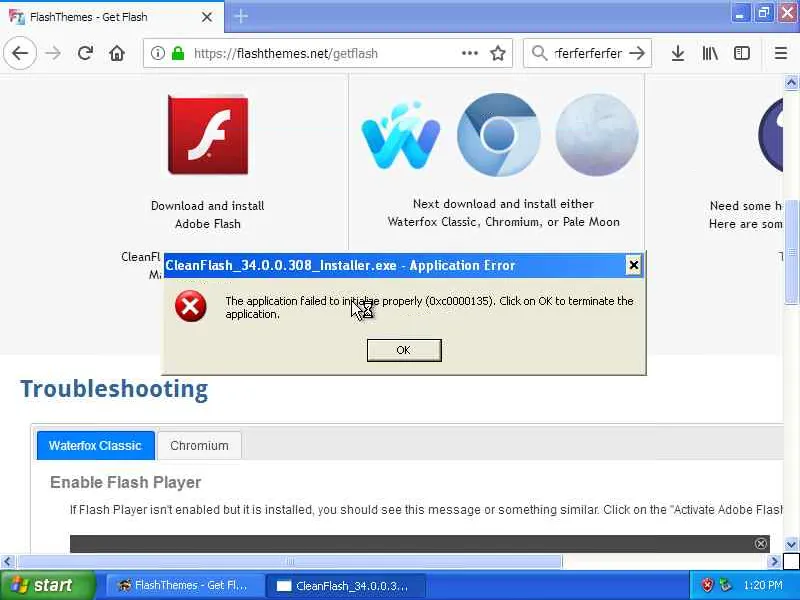Click the green hardware tray icon next to the clock
Image resolution: width=800 pixels, height=600 pixels.
[x=725, y=585]
